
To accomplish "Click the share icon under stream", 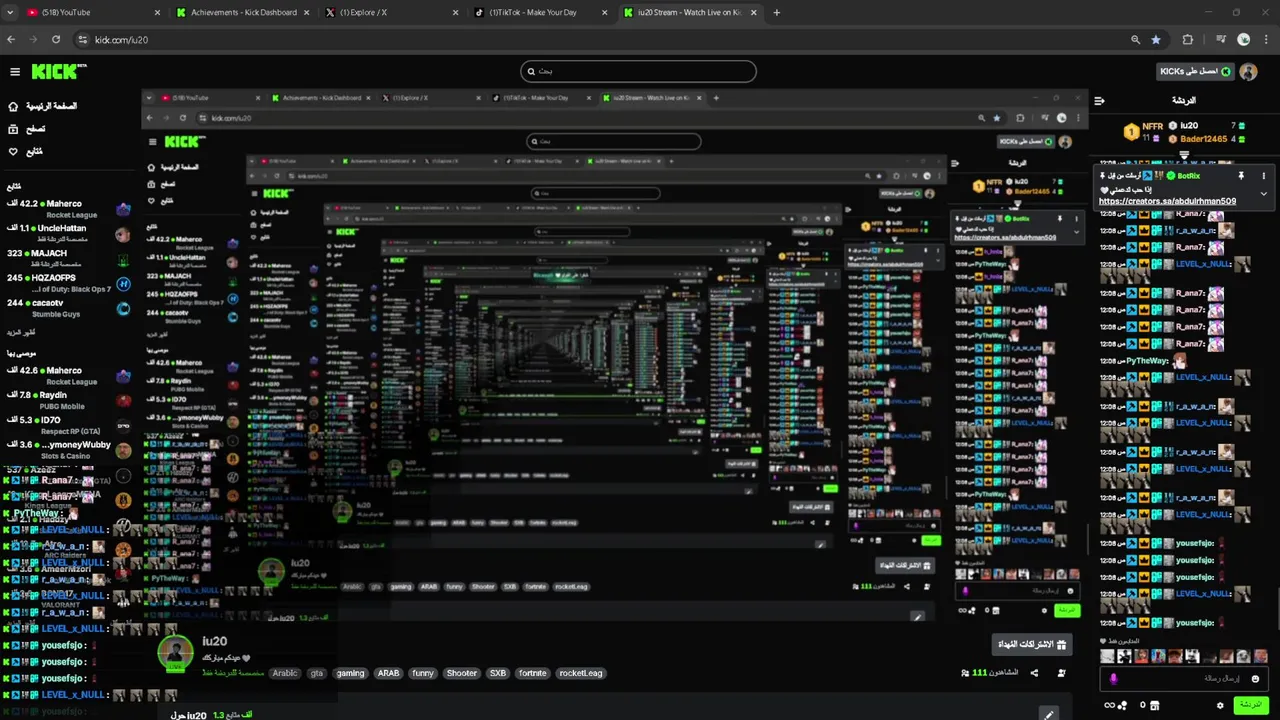I will click(x=1034, y=673).
